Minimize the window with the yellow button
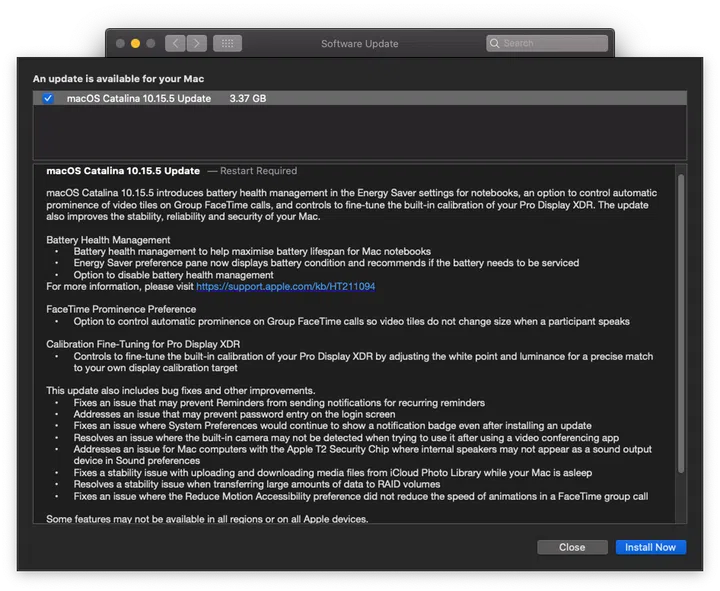The height and width of the screenshot is (591, 720). pos(135,44)
